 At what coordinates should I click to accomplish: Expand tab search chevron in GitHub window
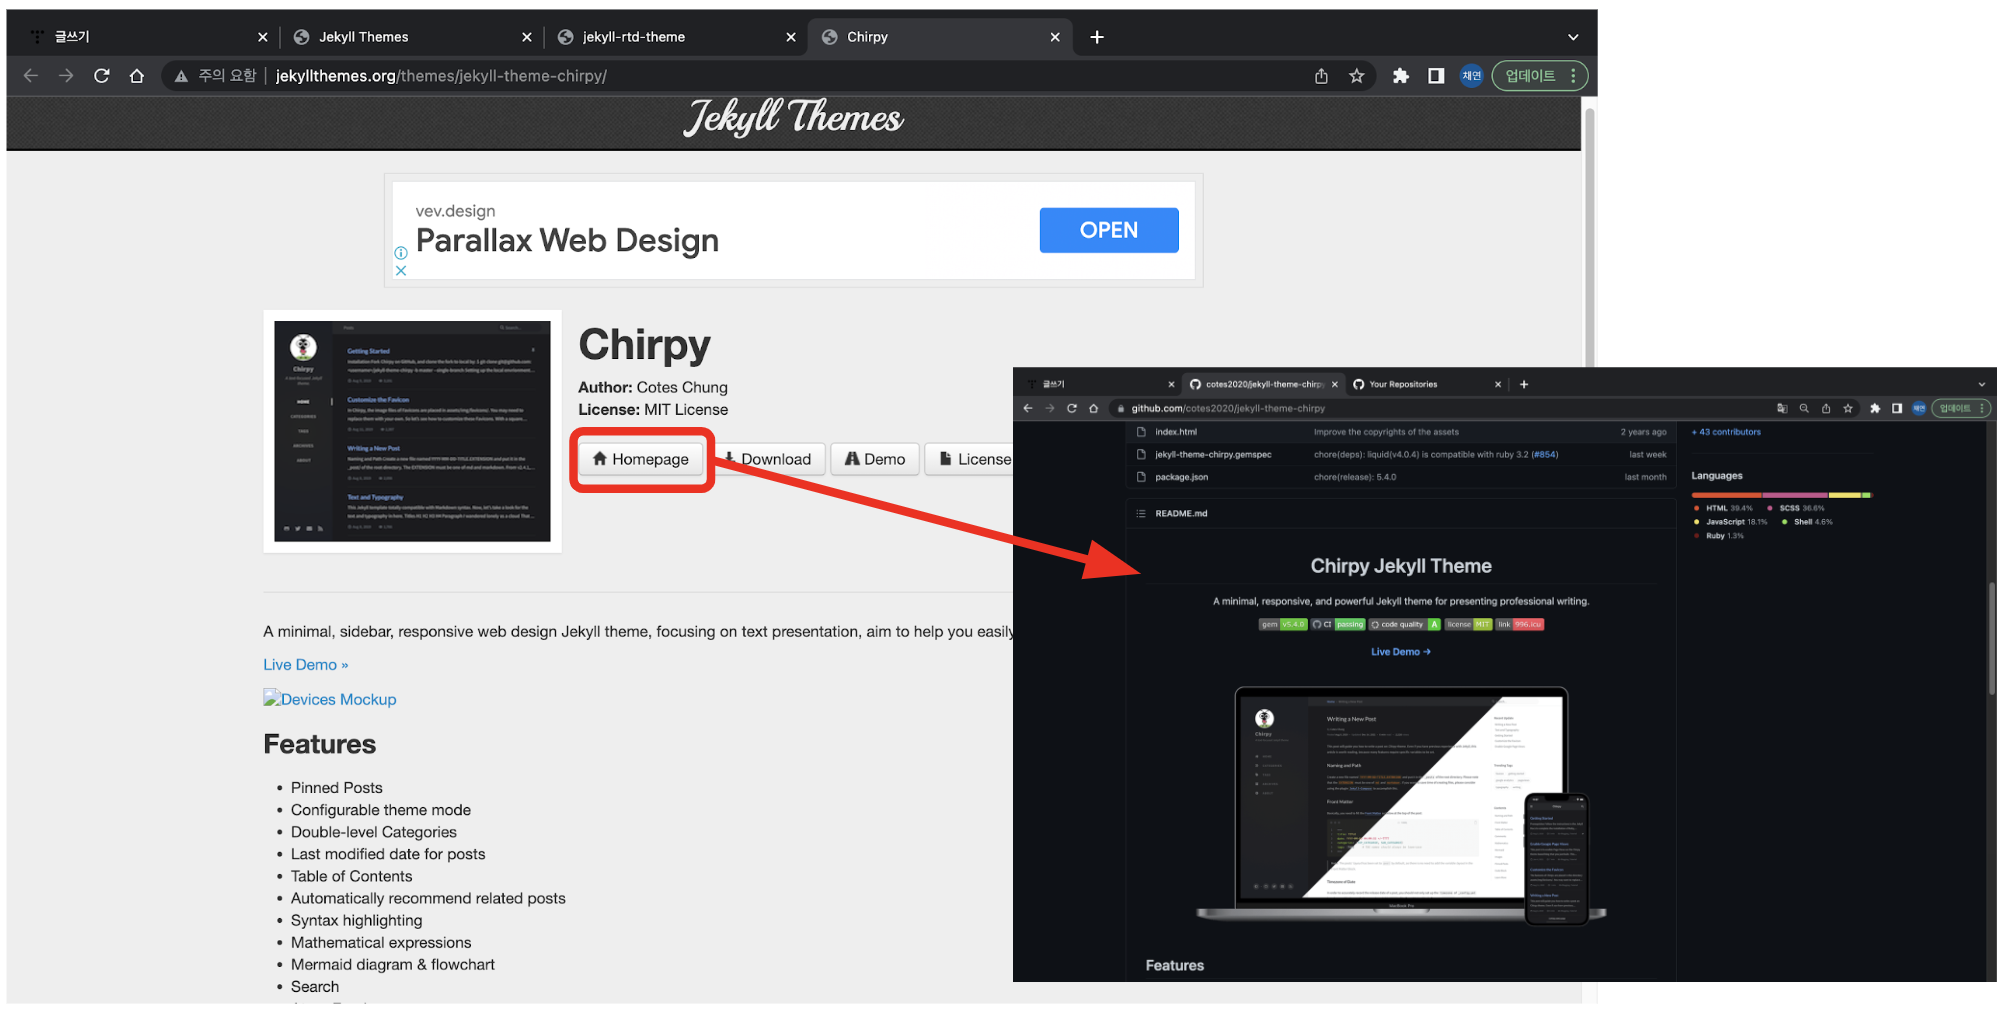click(x=1982, y=384)
